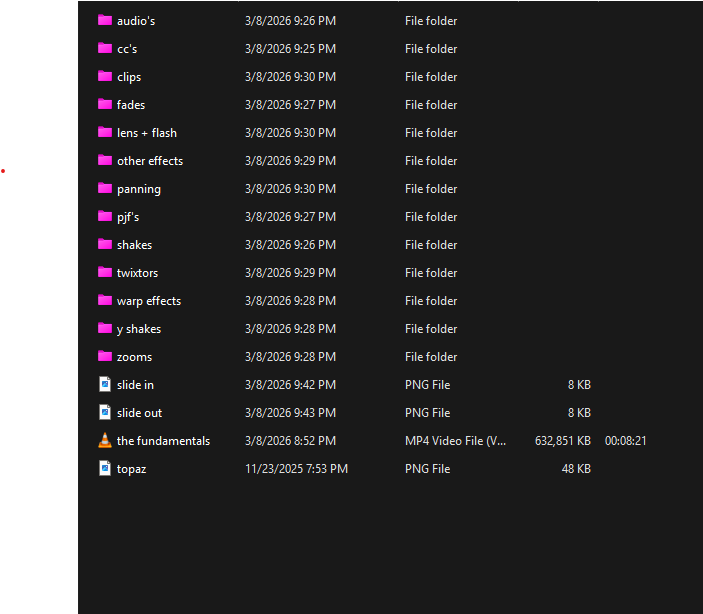The height and width of the screenshot is (614, 703).
Task: Click the date cell in the twixtors row
Action: [x=291, y=273]
